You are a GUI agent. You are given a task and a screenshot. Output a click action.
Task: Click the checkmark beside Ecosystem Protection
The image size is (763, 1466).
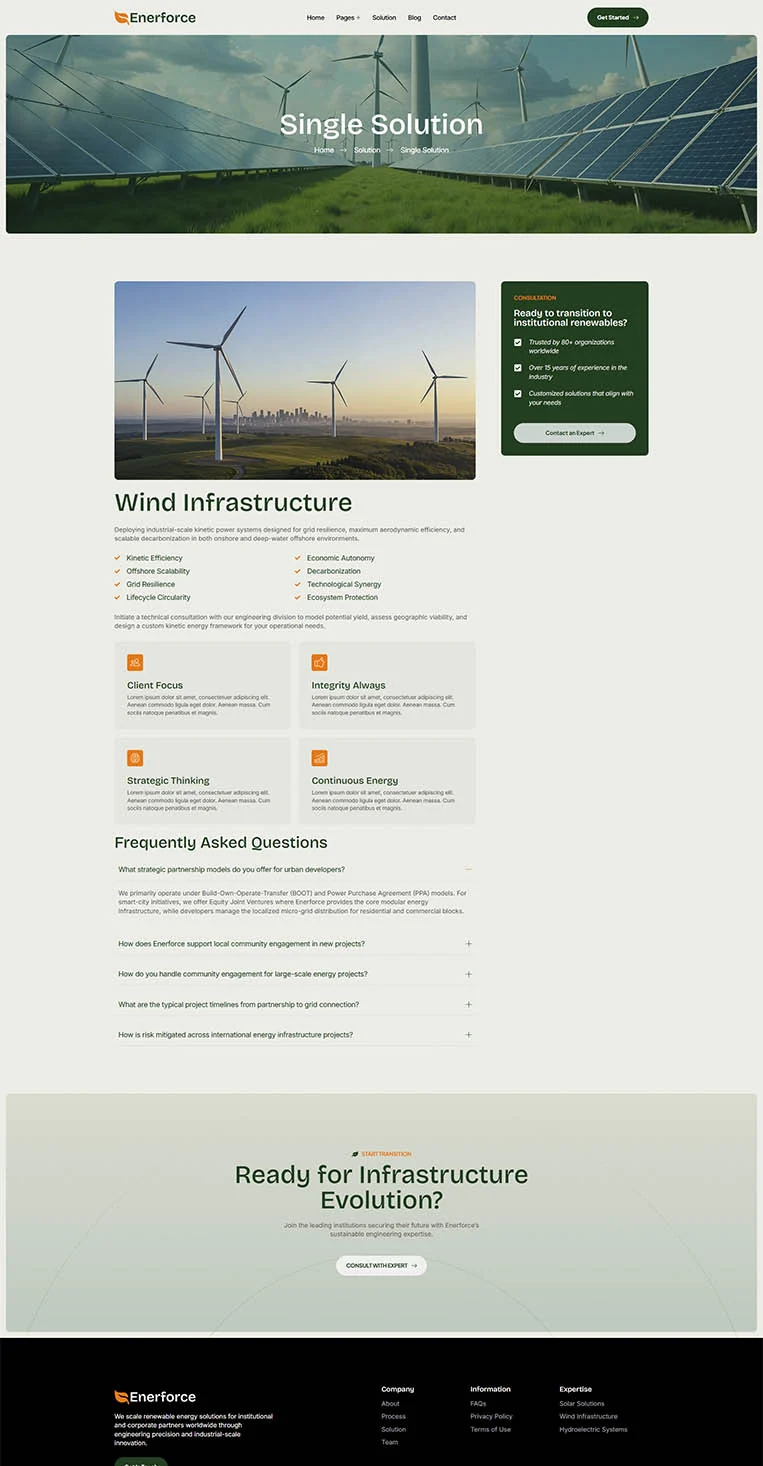coord(298,597)
